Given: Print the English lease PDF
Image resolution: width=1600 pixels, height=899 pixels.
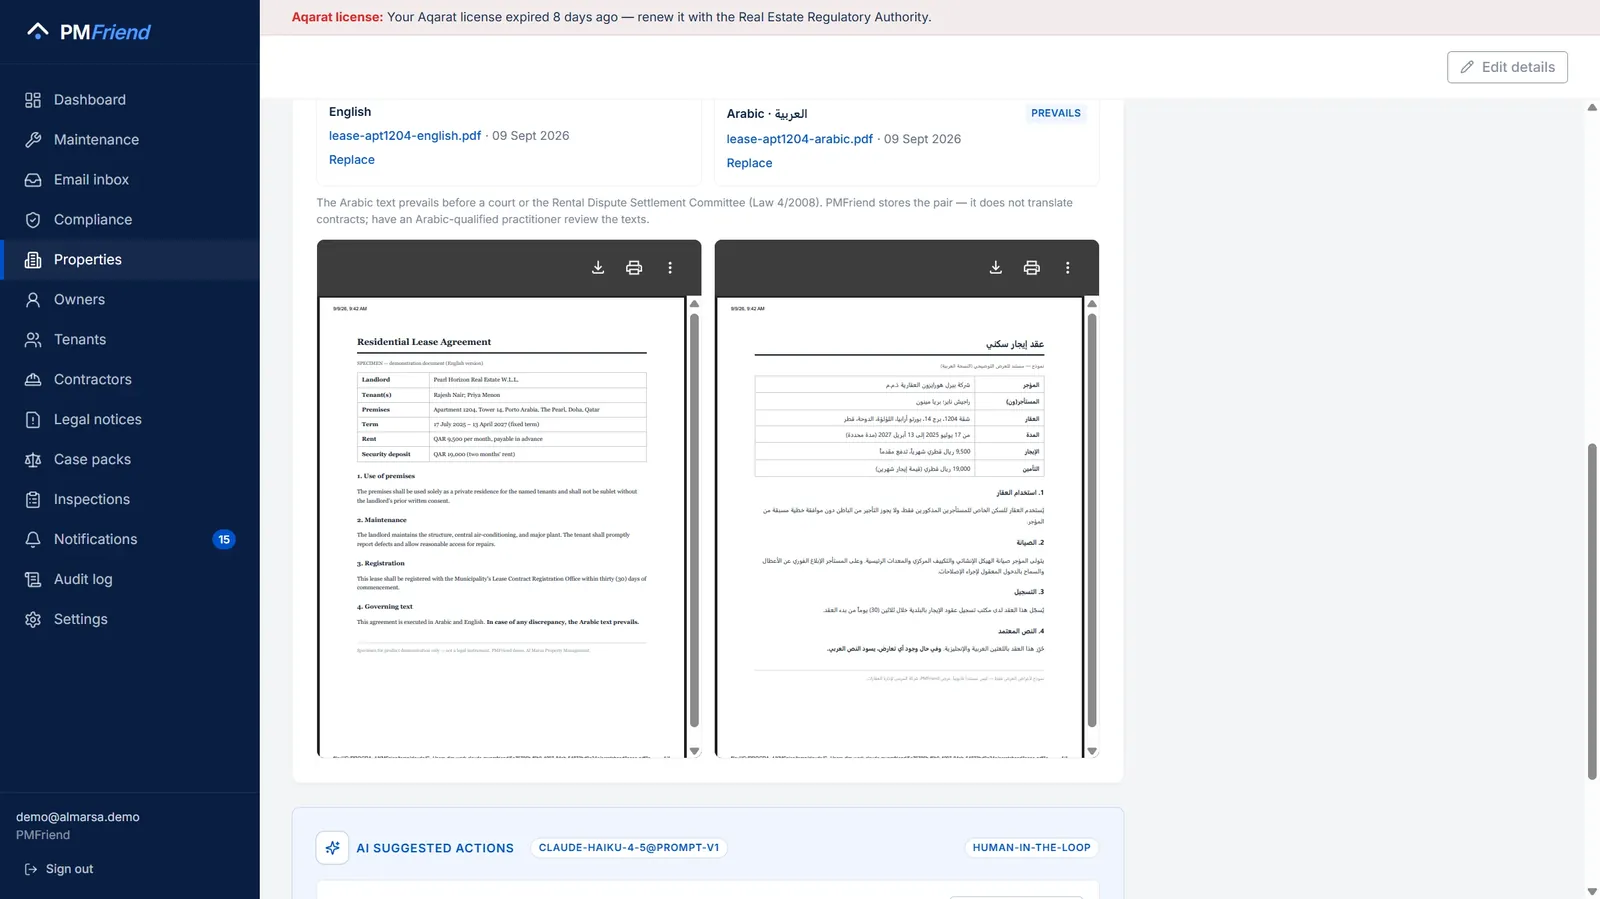Looking at the screenshot, I should [x=634, y=267].
